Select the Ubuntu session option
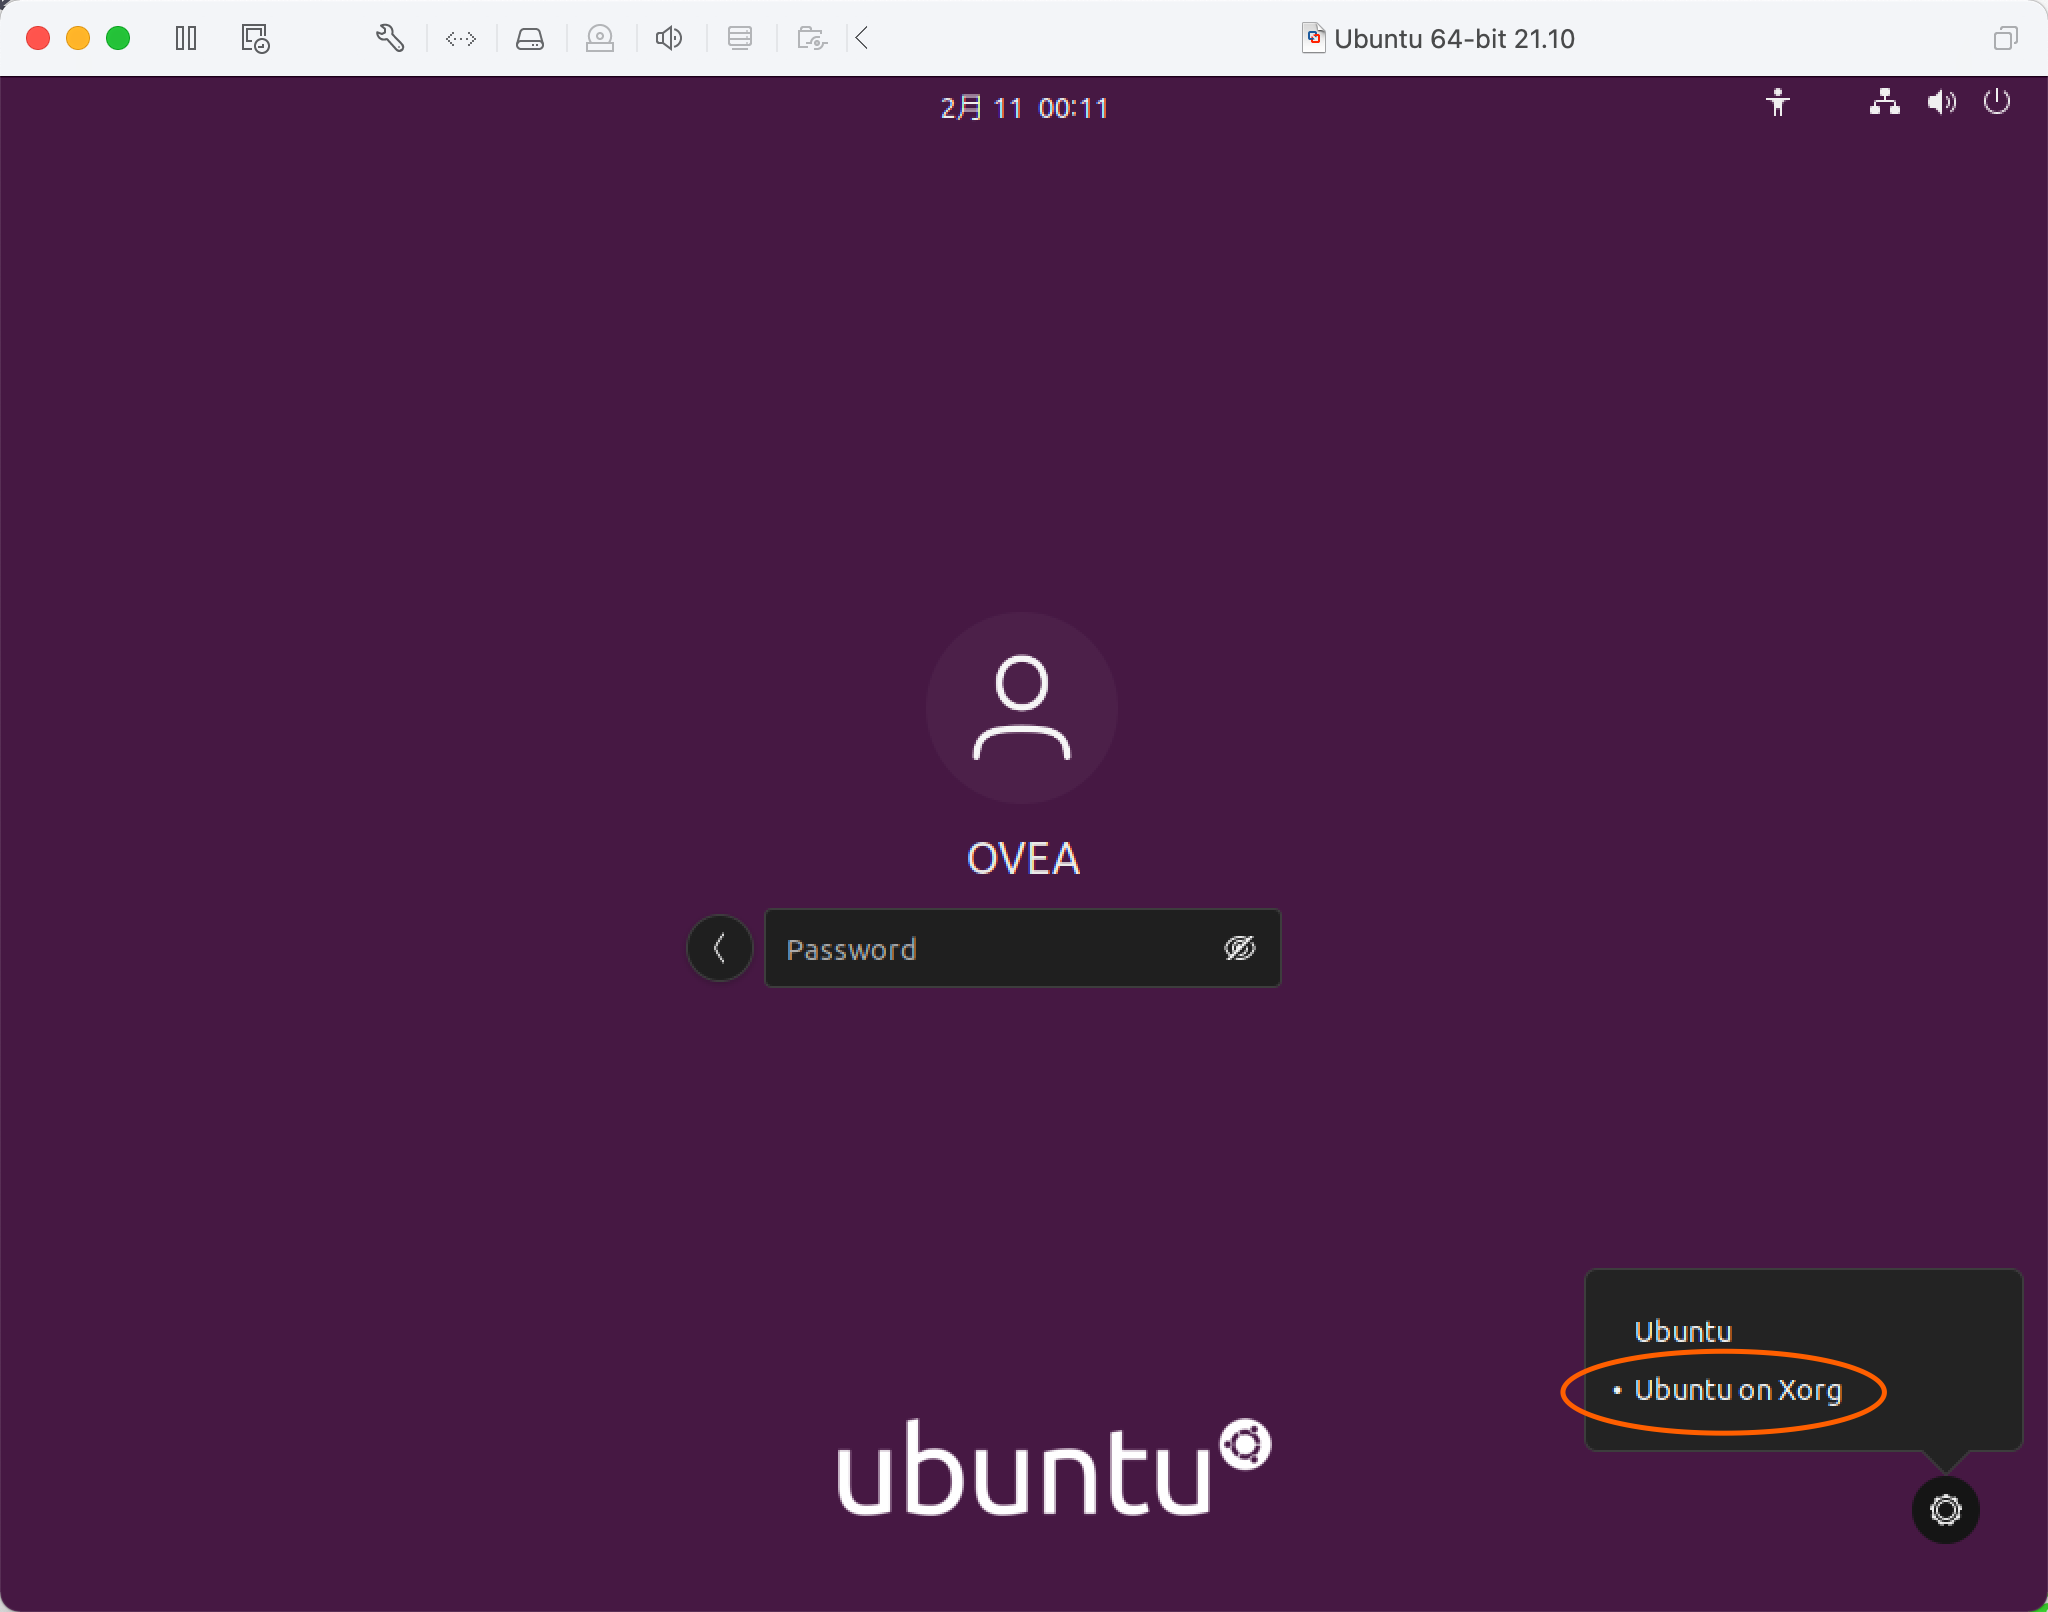 [x=1683, y=1332]
